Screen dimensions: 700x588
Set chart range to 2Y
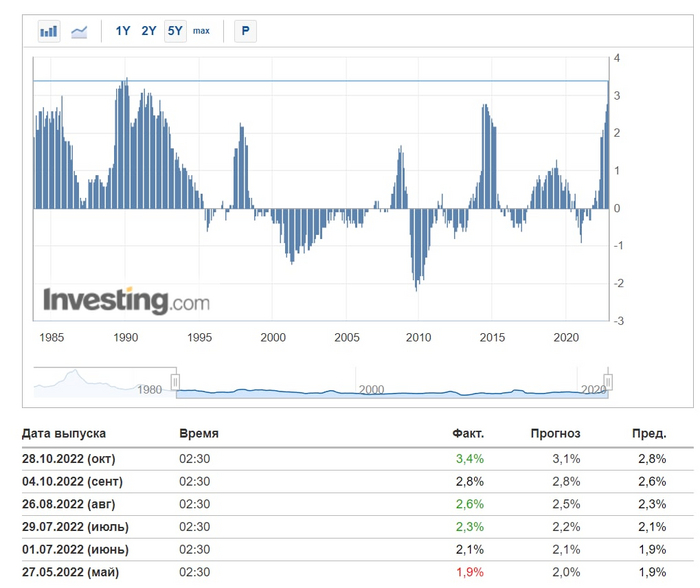coord(149,31)
